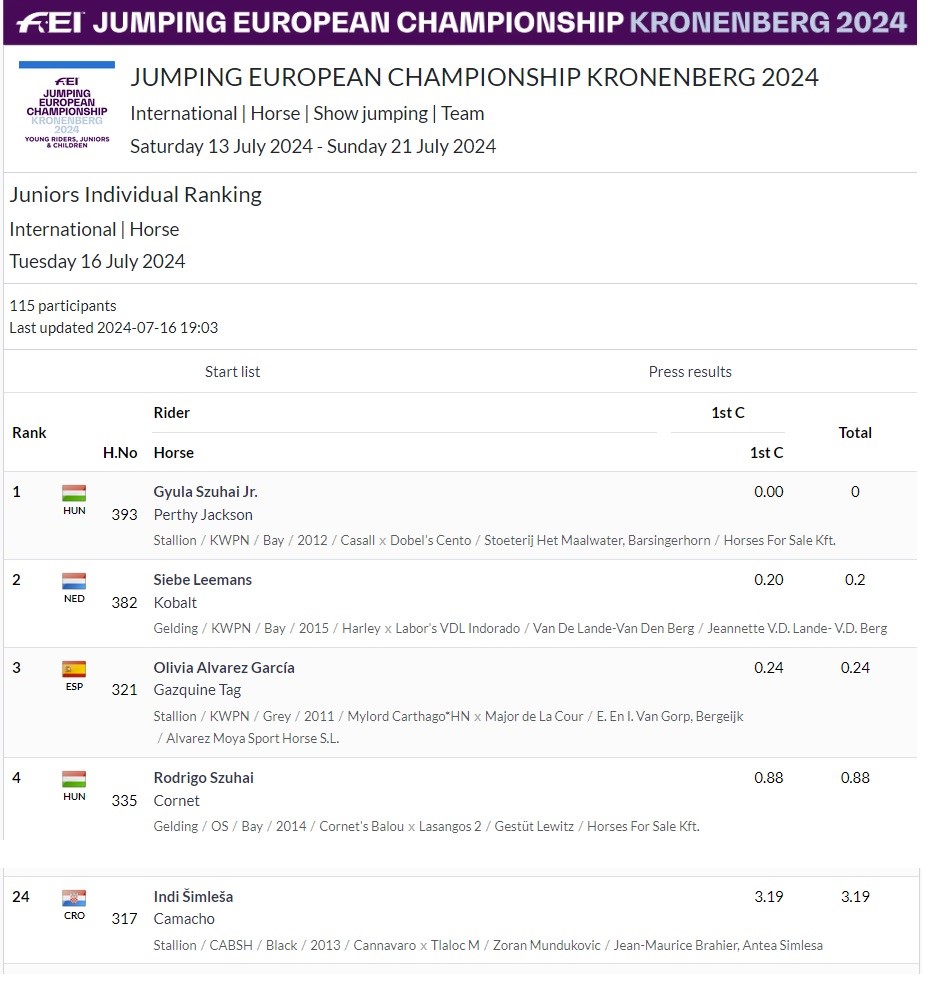Click the Rank column header
The width and height of the screenshot is (928, 990).
[x=29, y=433]
